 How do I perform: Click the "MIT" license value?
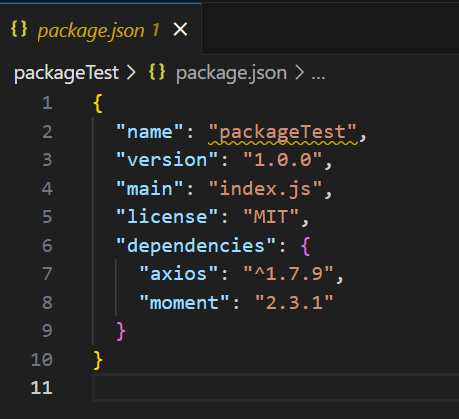tap(271, 217)
